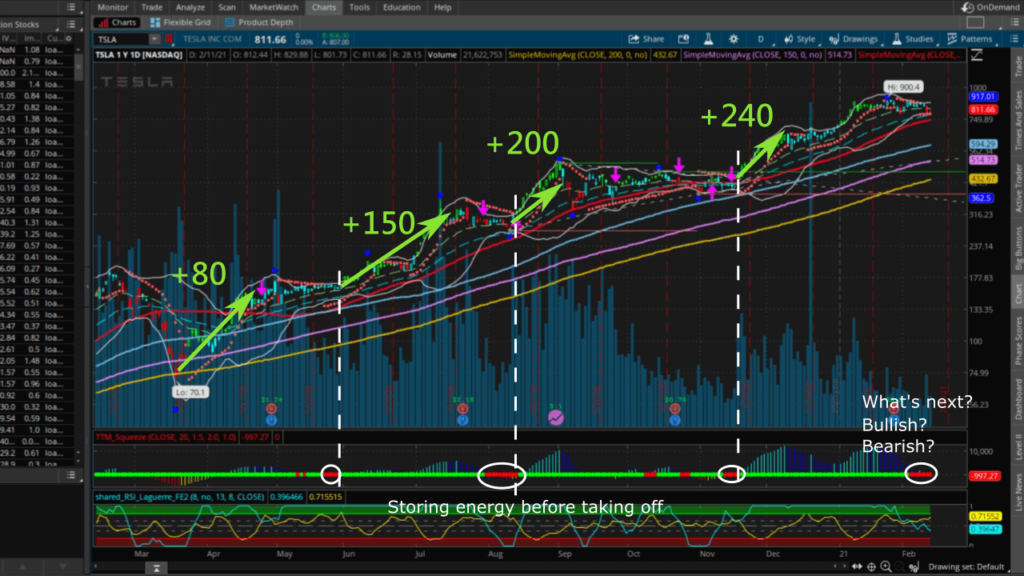Click the Share chart icon

coord(646,39)
